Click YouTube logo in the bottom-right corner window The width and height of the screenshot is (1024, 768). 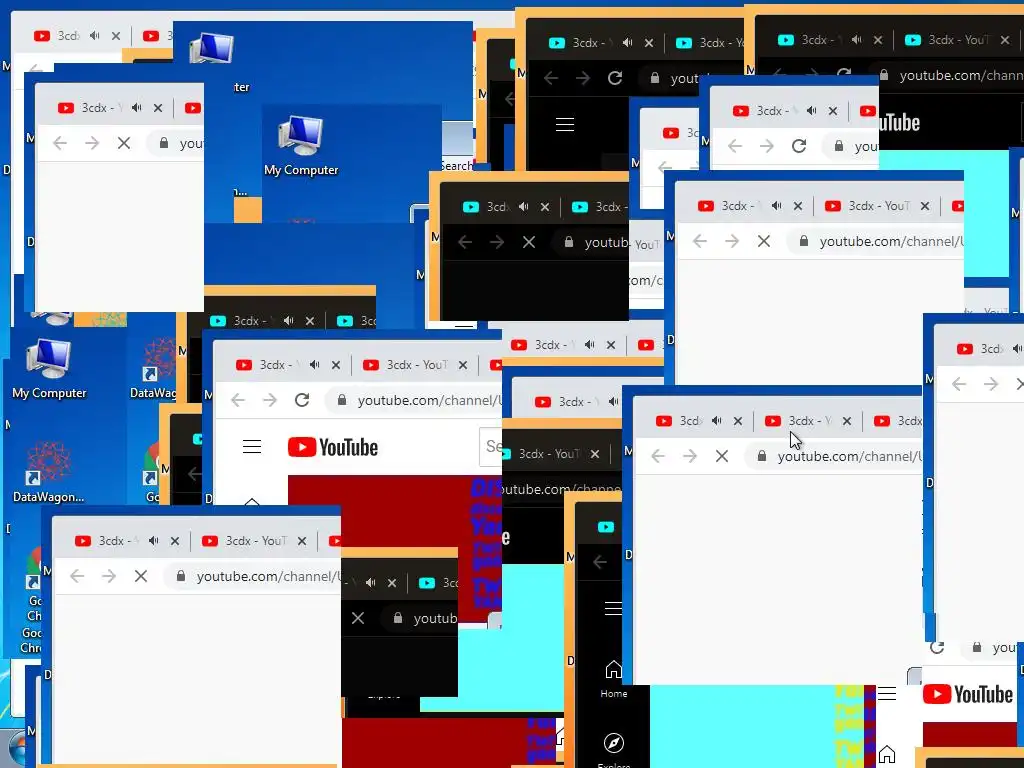coord(967,694)
